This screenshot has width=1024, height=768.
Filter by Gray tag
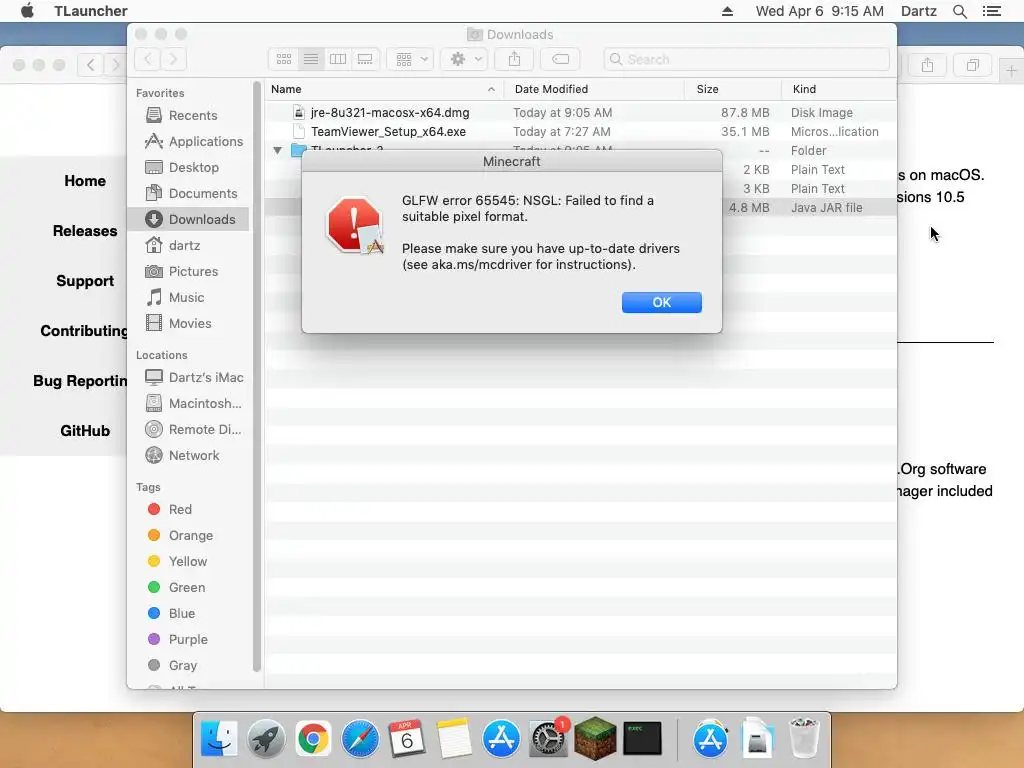[x=172, y=666]
